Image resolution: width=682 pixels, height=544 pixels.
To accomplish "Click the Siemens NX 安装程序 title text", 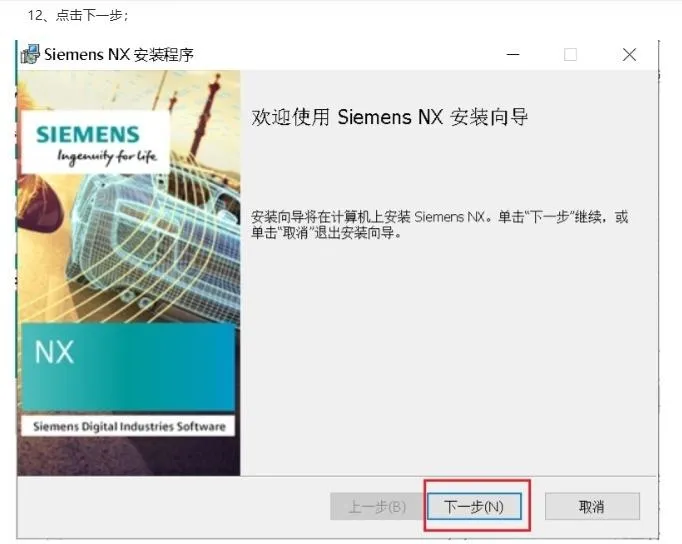I will [119, 55].
